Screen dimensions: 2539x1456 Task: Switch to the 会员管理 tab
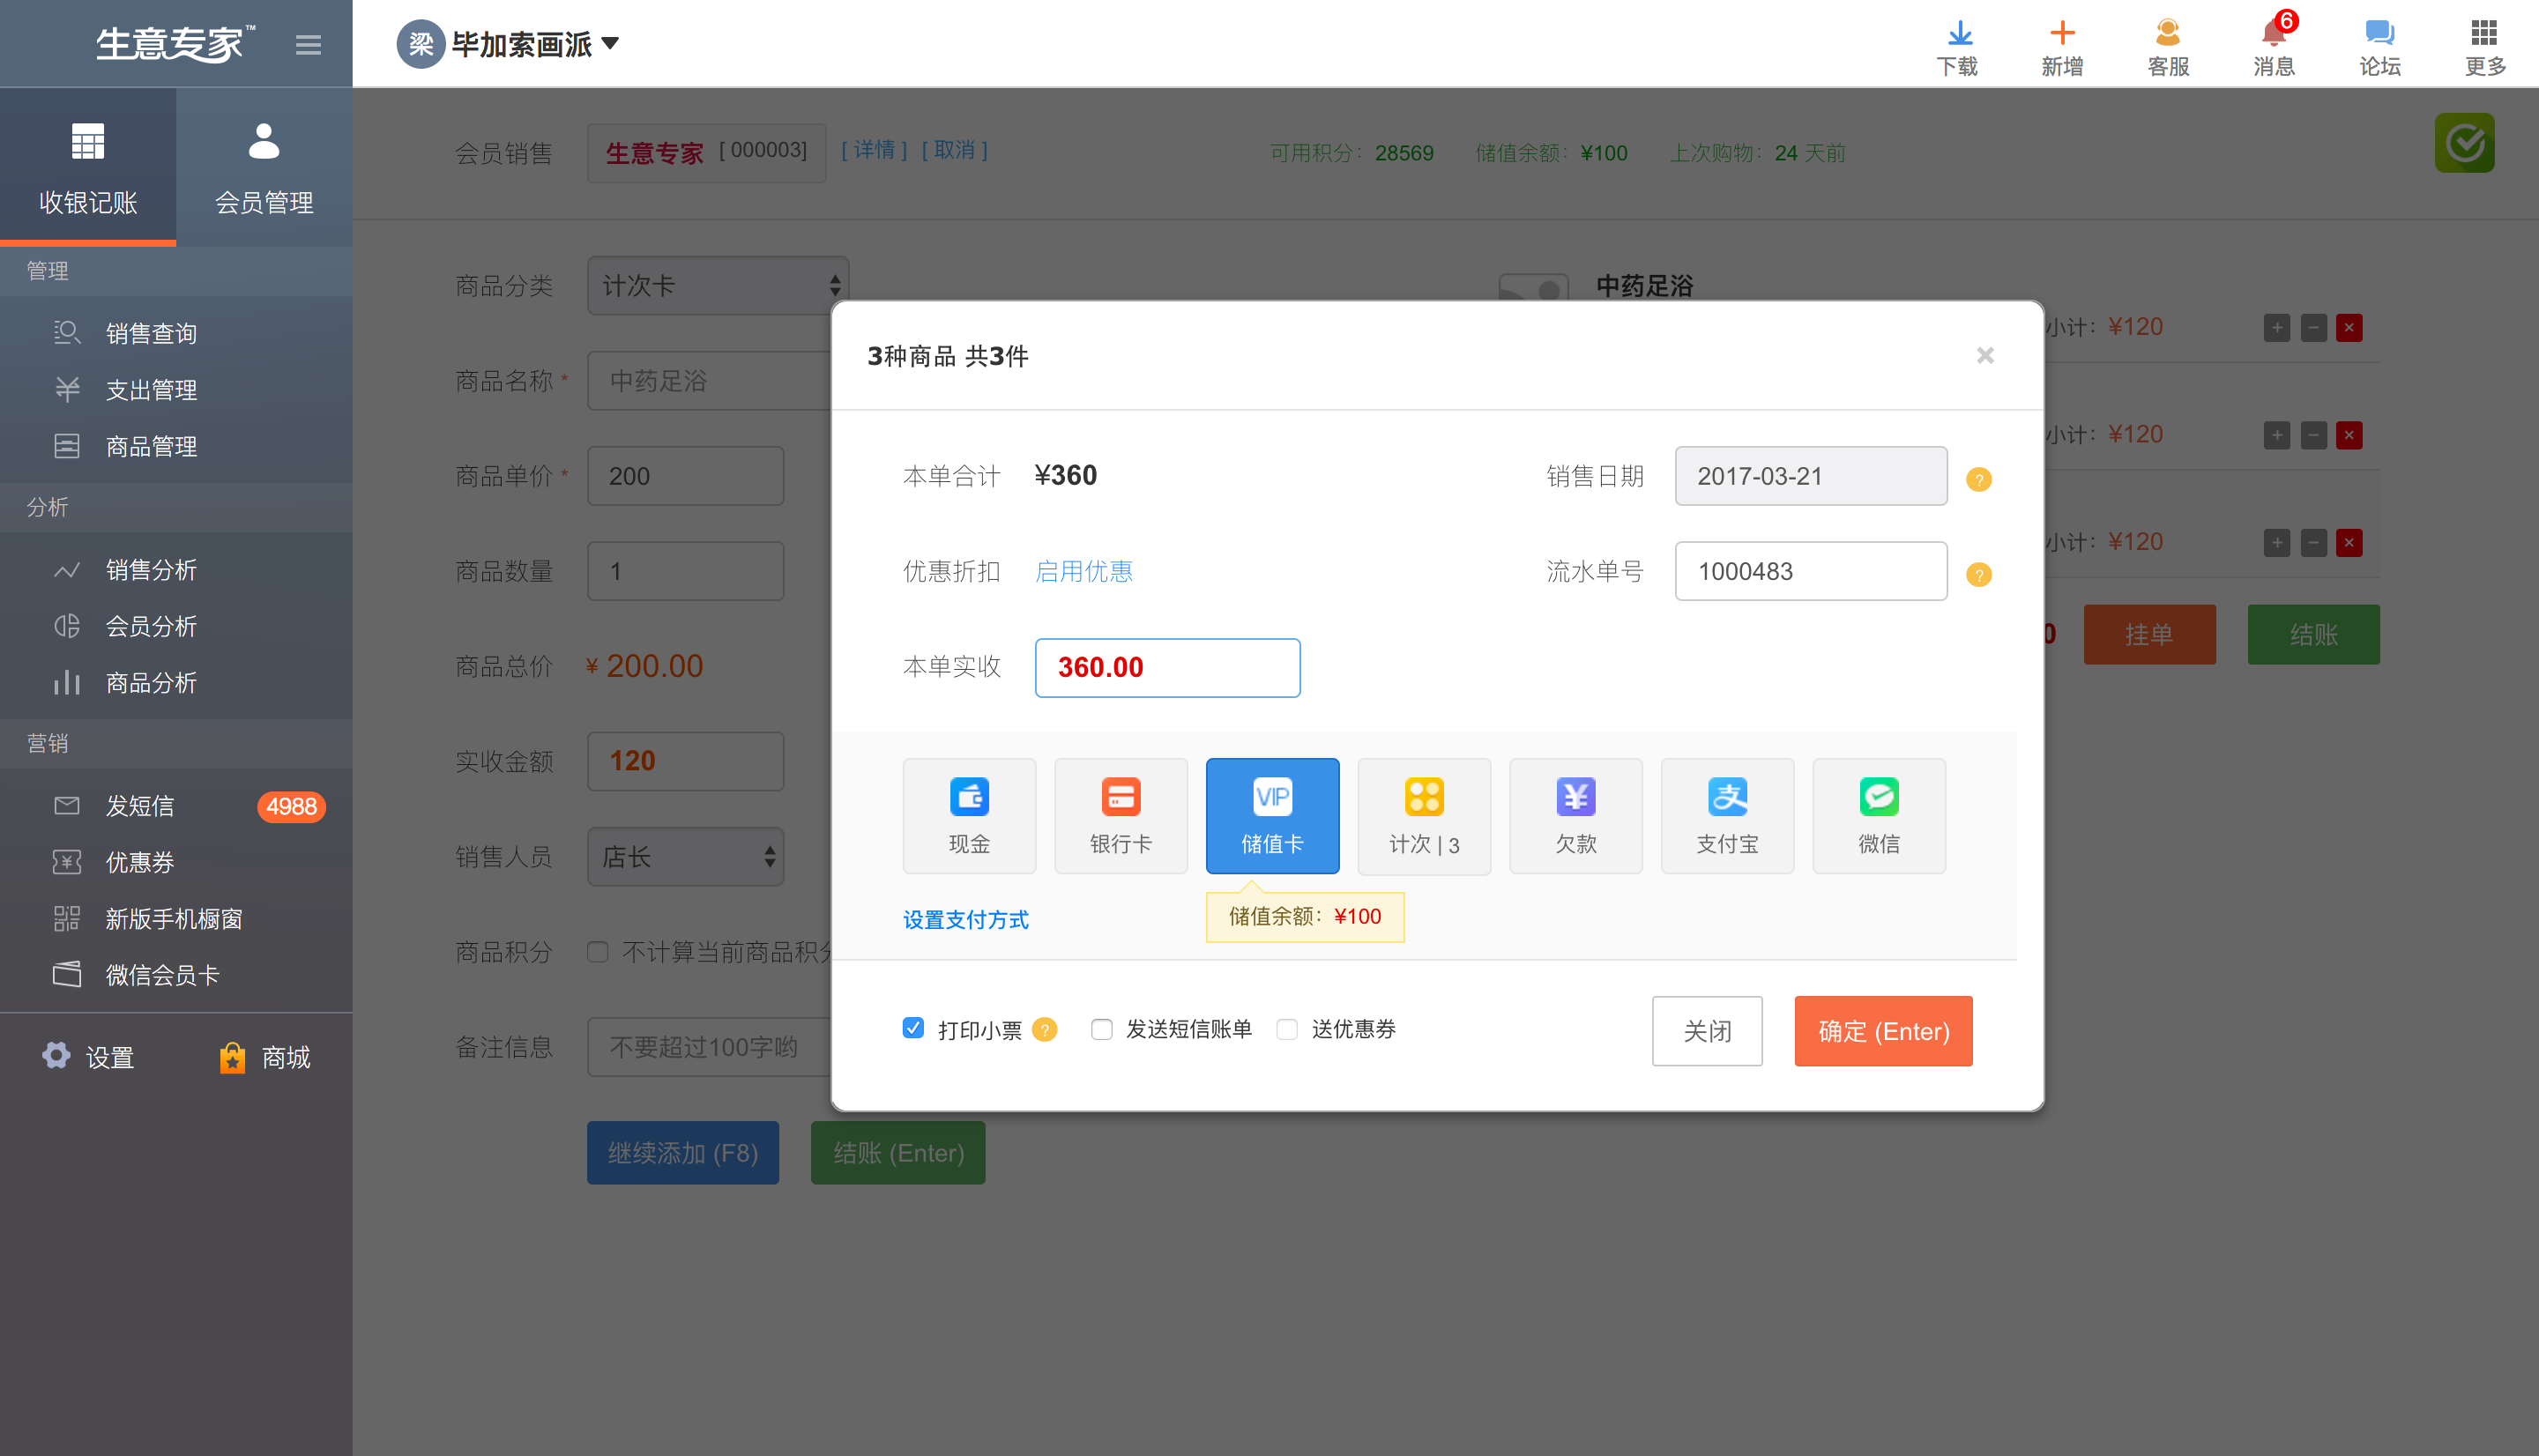[x=264, y=166]
